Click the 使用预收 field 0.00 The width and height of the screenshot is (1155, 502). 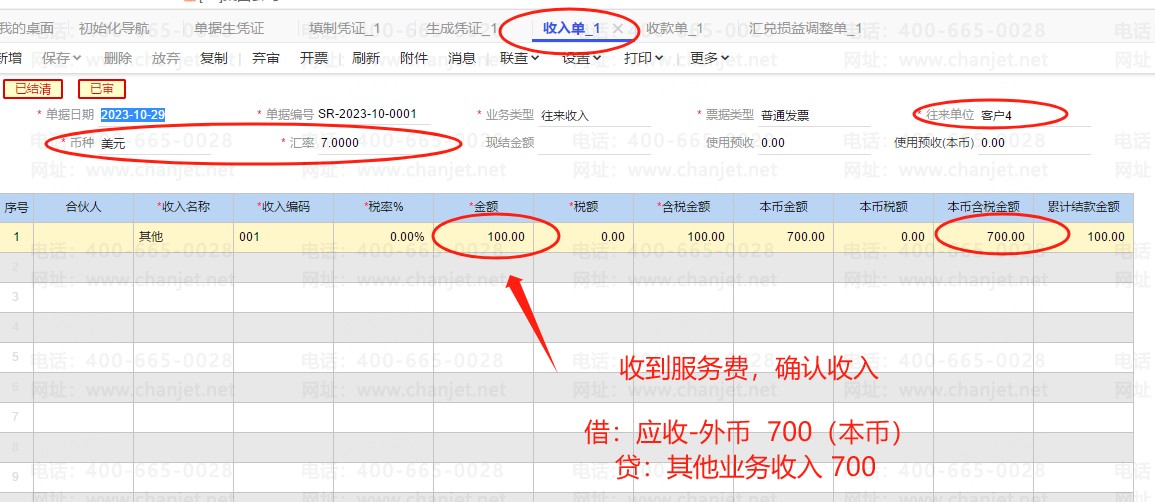815,144
